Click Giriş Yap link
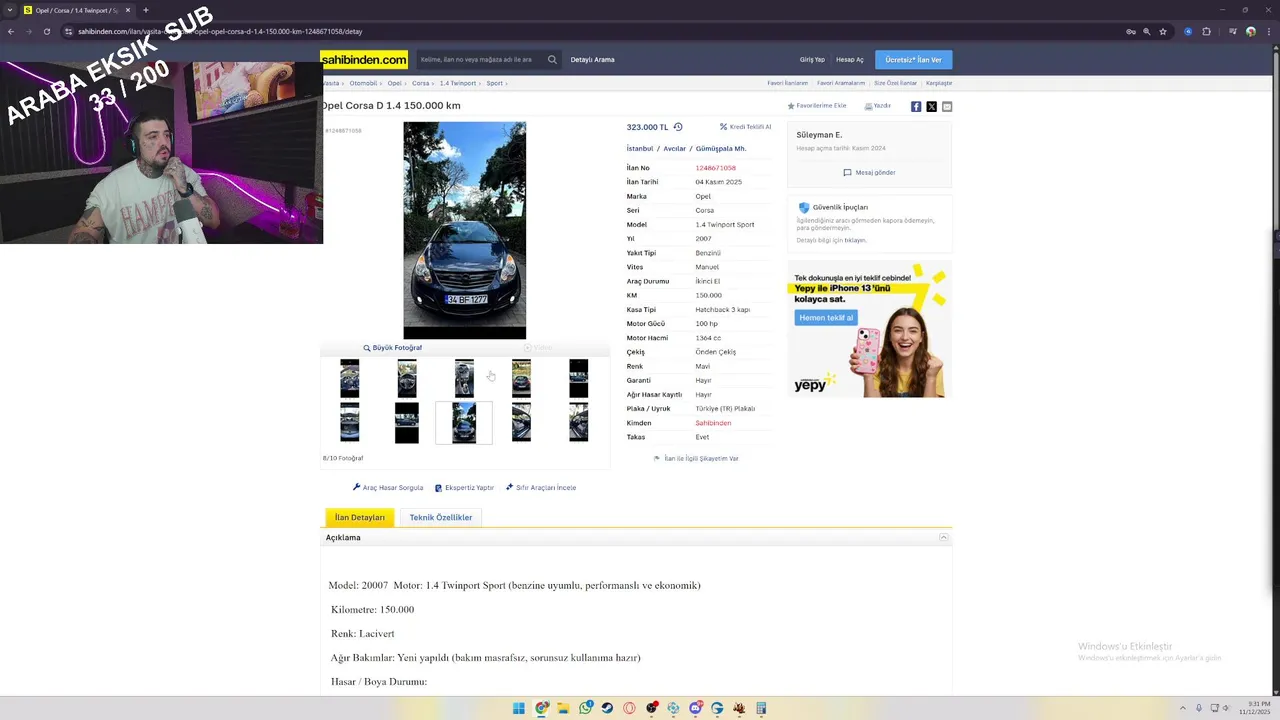Image resolution: width=1280 pixels, height=720 pixels. point(812,59)
